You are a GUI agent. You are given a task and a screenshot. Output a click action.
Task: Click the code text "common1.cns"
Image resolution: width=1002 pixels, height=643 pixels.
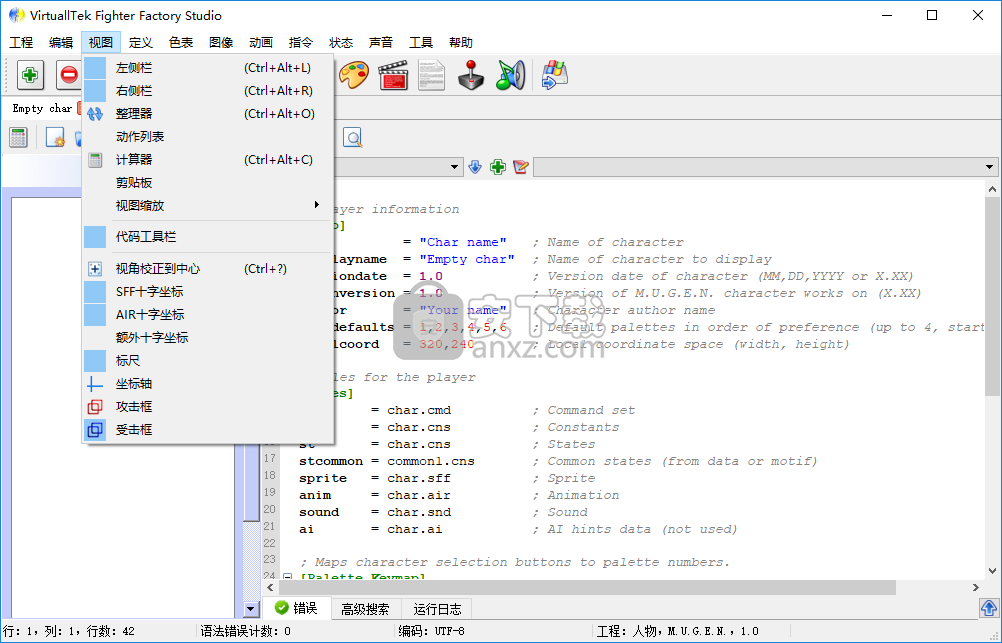coord(431,461)
